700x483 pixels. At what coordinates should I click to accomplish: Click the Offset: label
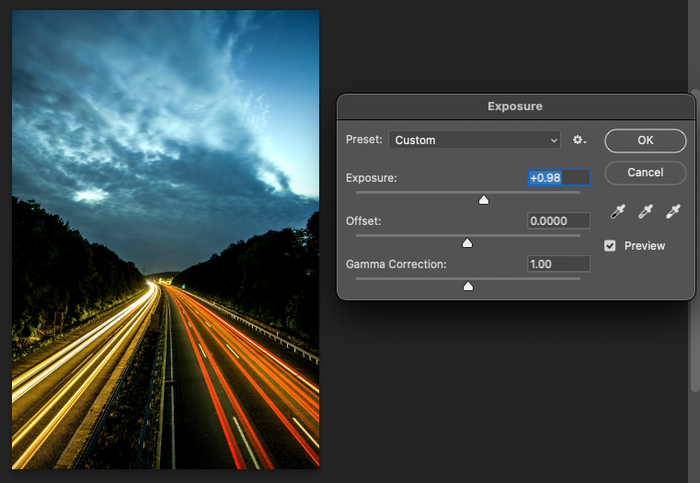(363, 221)
